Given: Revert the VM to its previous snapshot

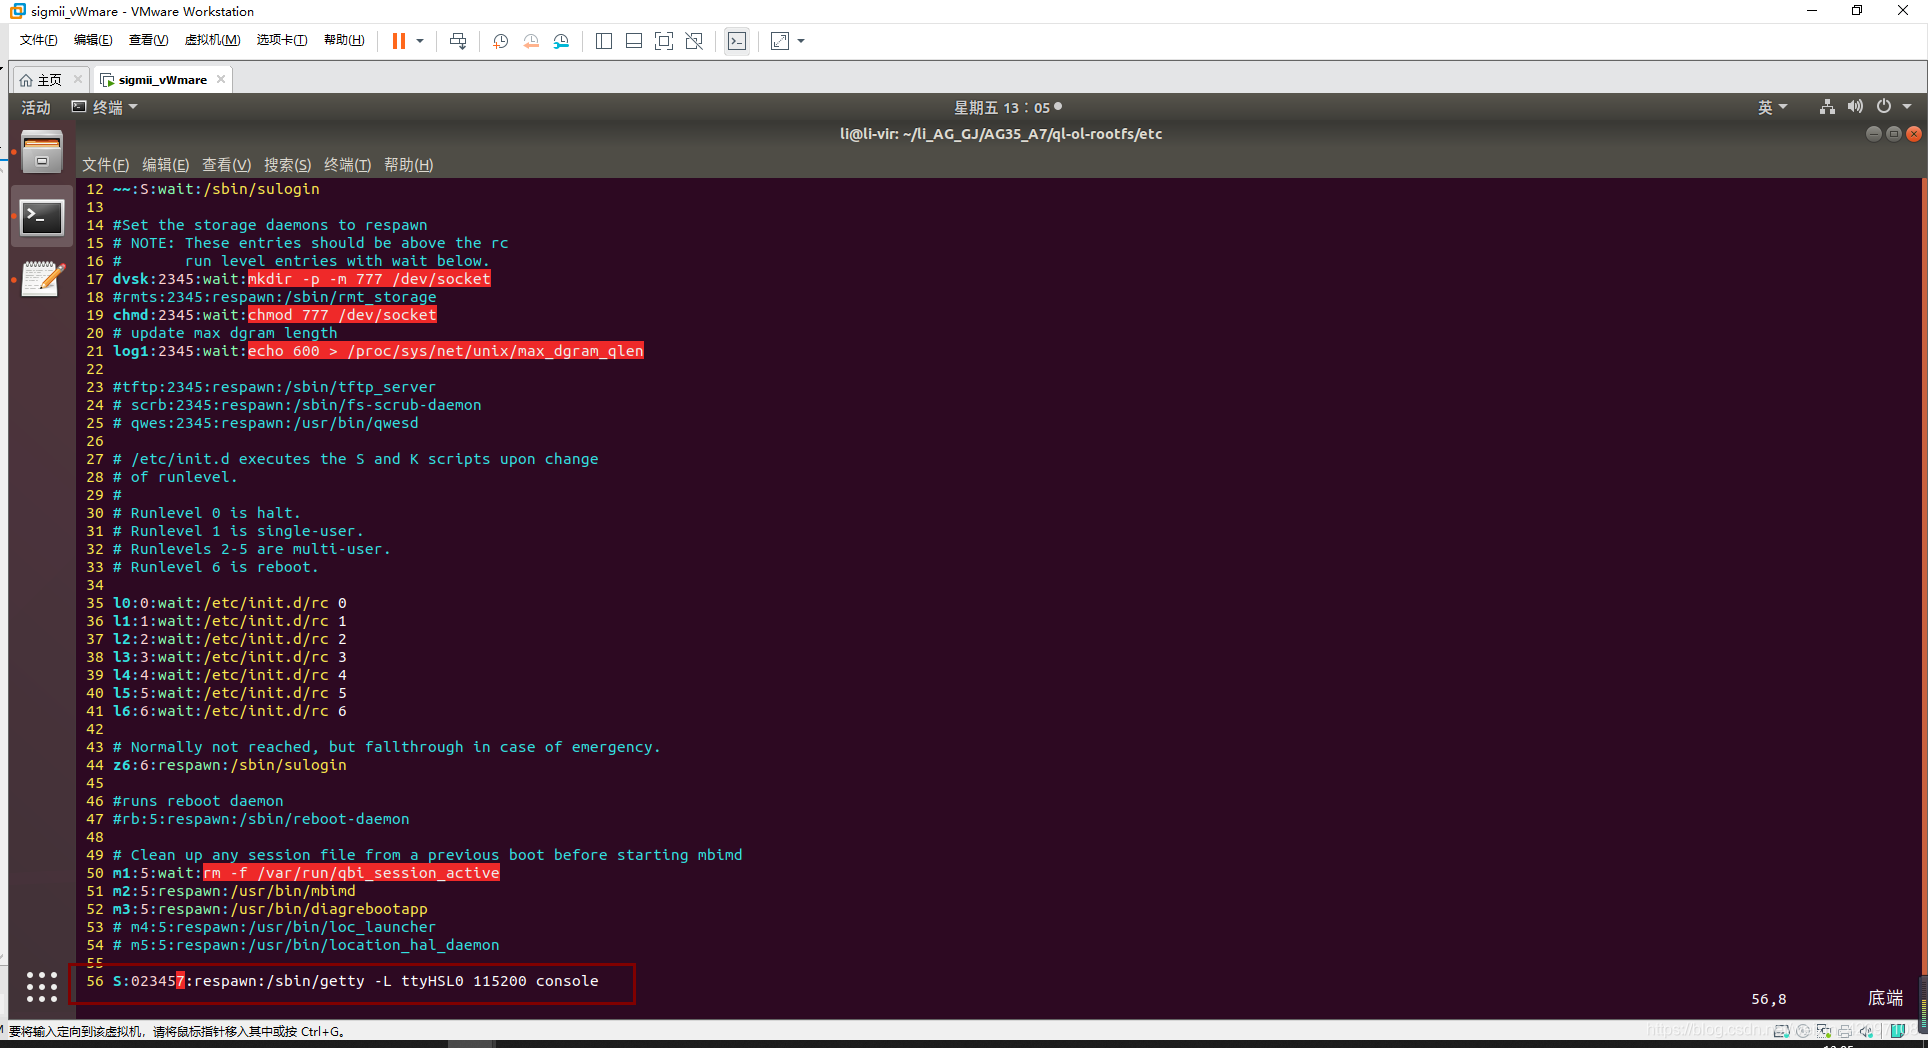Looking at the screenshot, I should [x=531, y=41].
